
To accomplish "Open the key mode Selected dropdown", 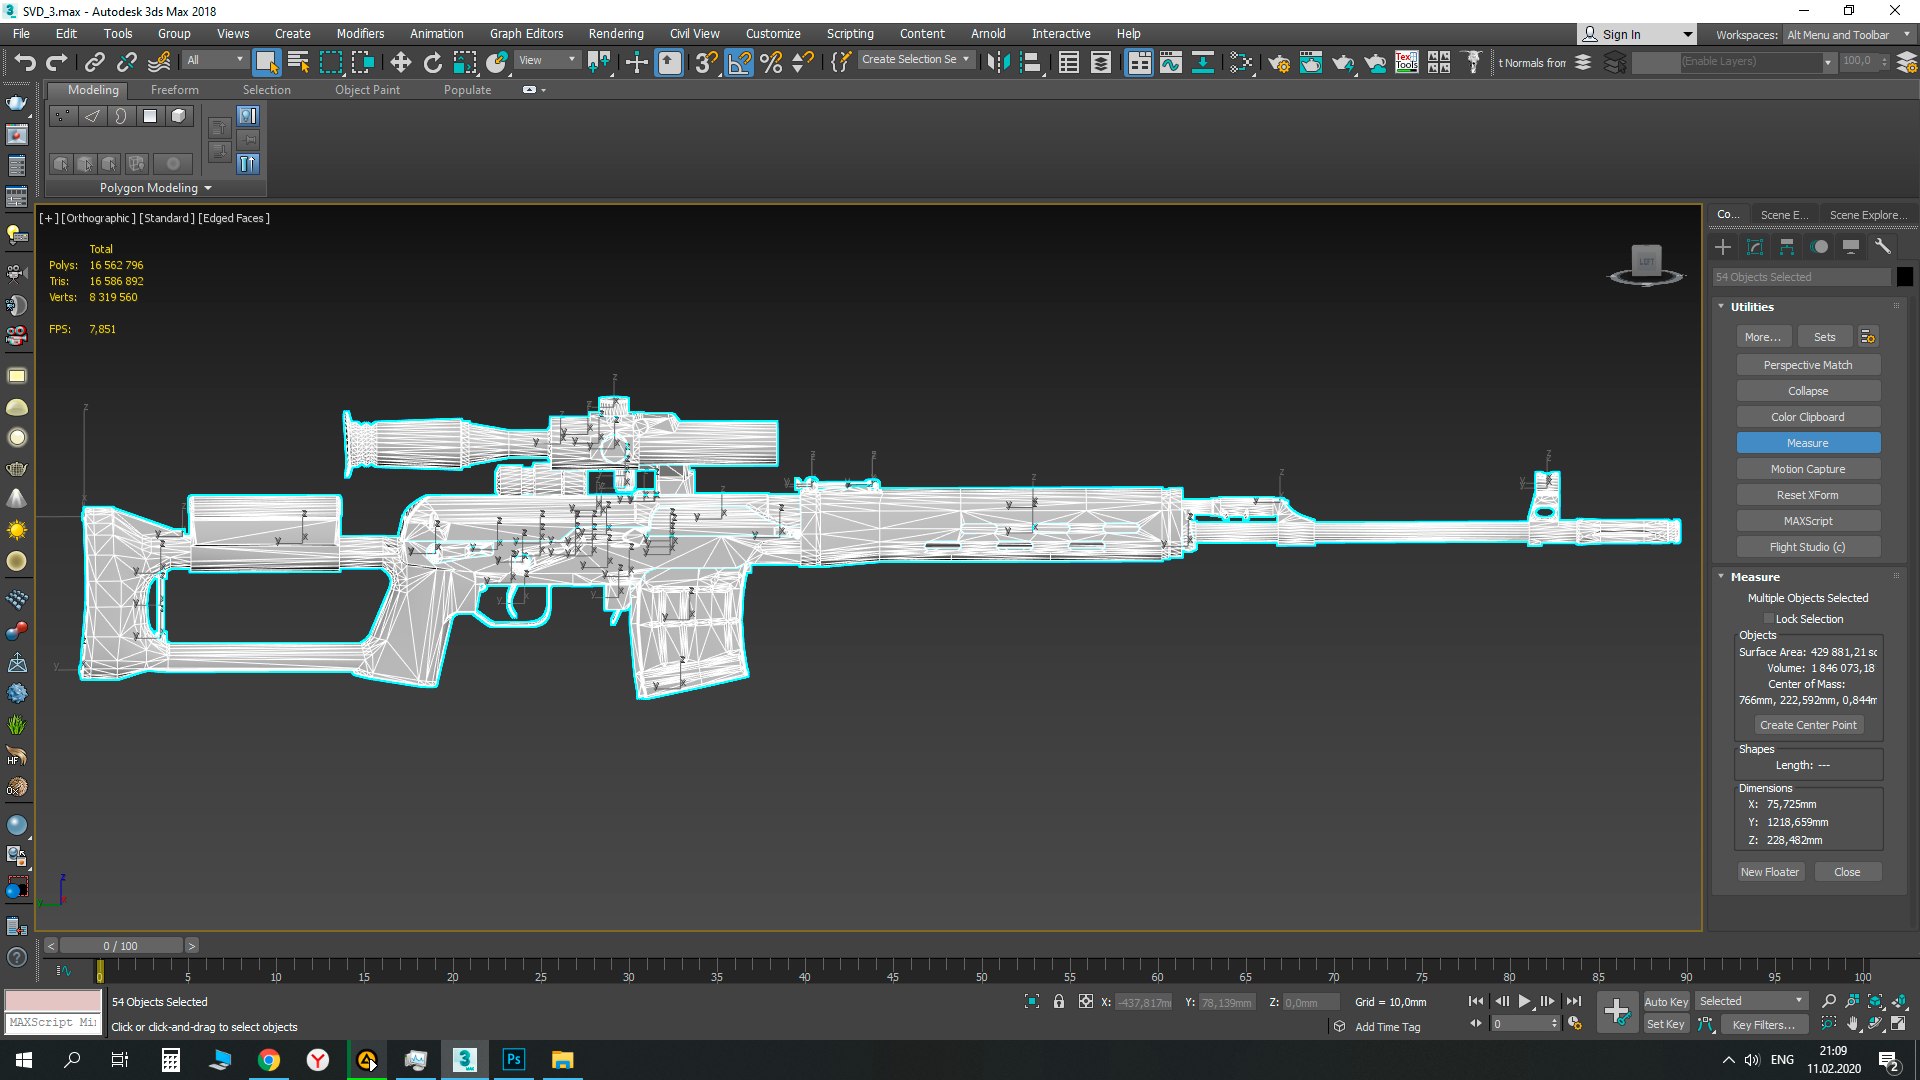I will click(1751, 1001).
